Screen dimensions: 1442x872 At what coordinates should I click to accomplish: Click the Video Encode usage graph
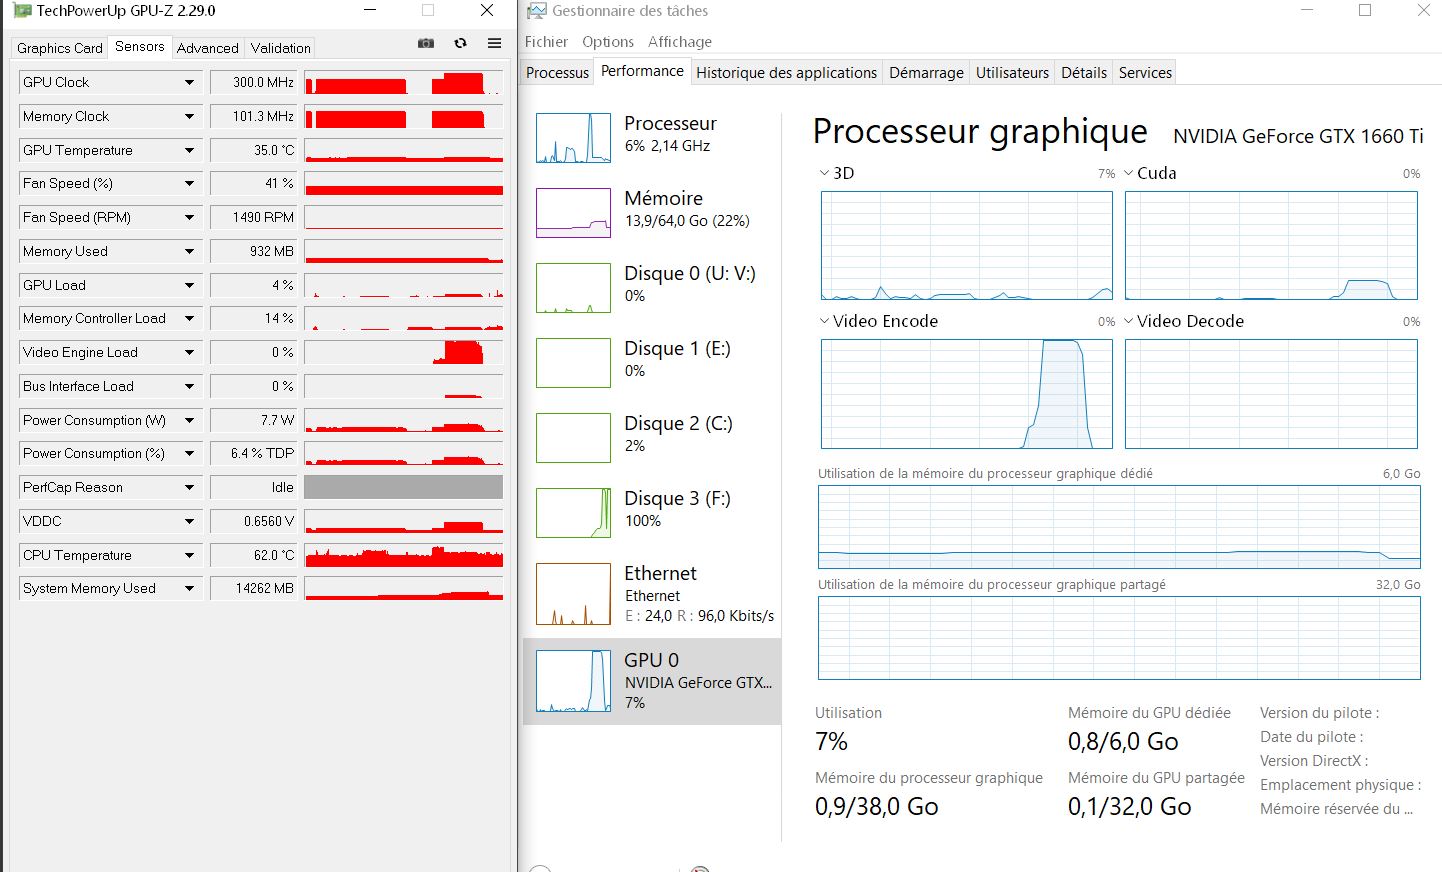[967, 394]
